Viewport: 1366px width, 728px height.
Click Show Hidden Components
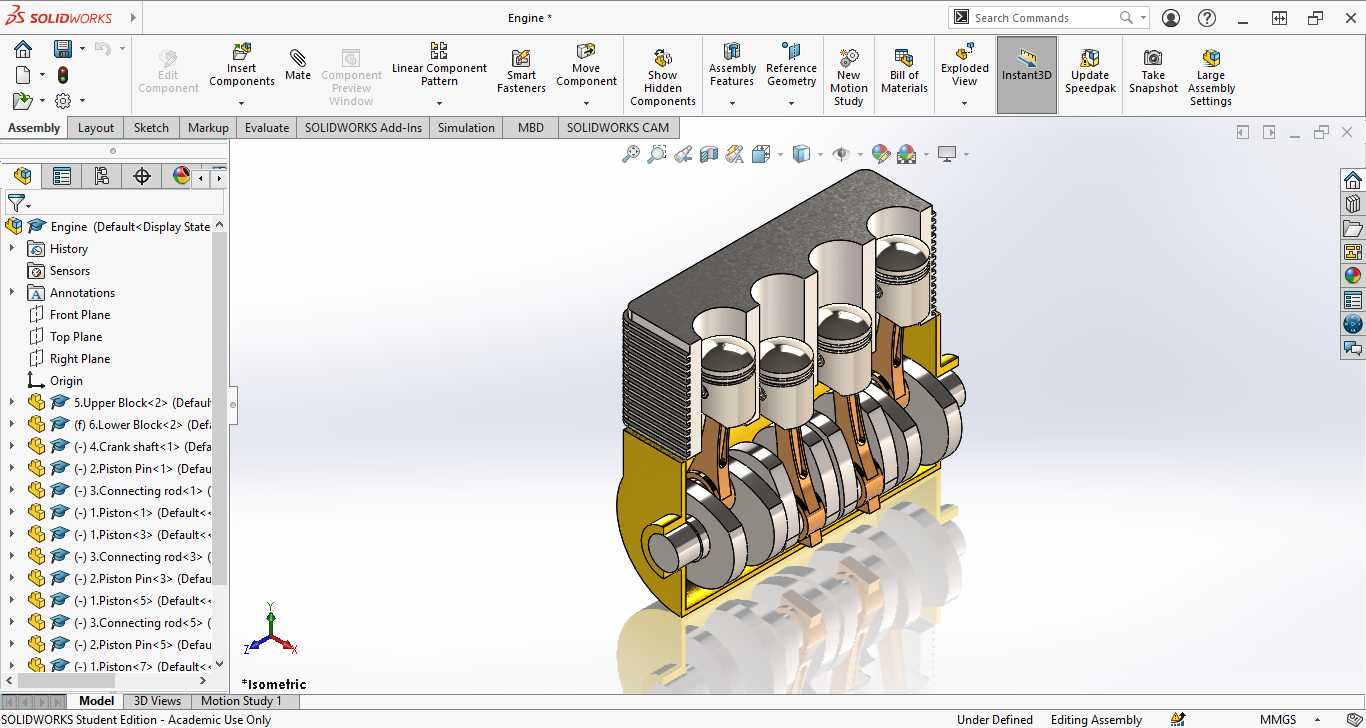point(663,77)
